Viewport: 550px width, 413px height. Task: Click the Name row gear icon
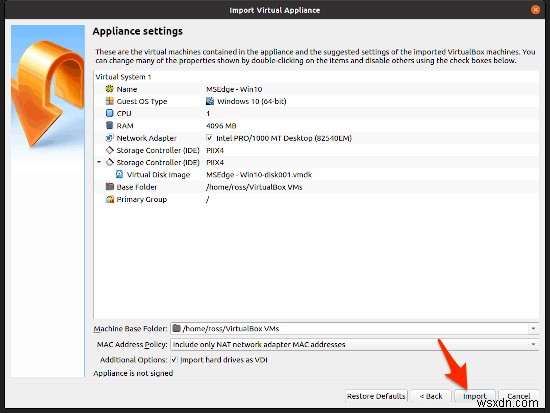(109, 89)
